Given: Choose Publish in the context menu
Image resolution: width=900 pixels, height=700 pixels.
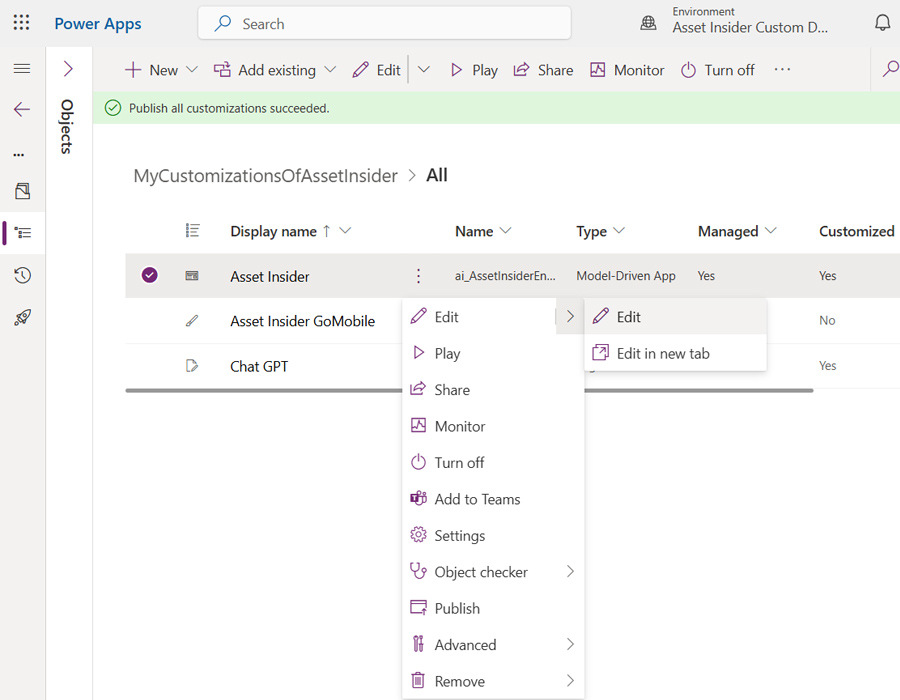Looking at the screenshot, I should tap(493, 608).
